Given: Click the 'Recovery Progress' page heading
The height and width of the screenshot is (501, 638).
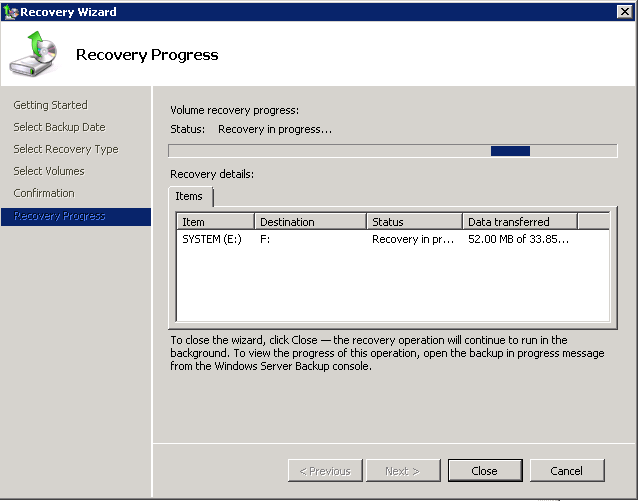Looking at the screenshot, I should point(147,55).
